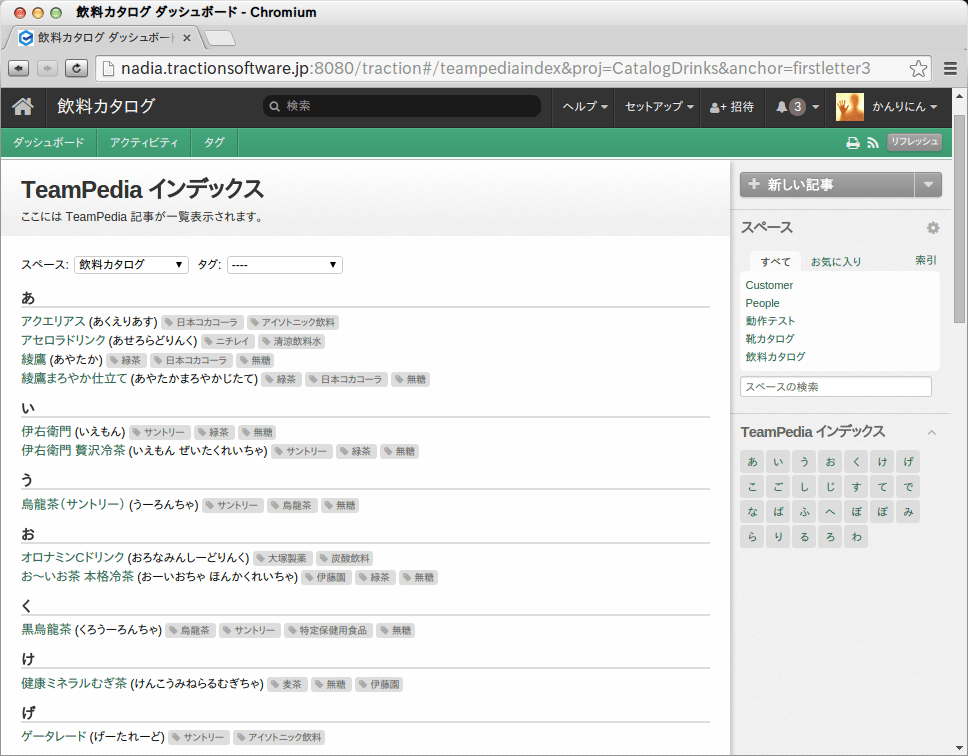This screenshot has height=756, width=968.
Task: Focus the 検索 search field in header
Action: point(402,106)
